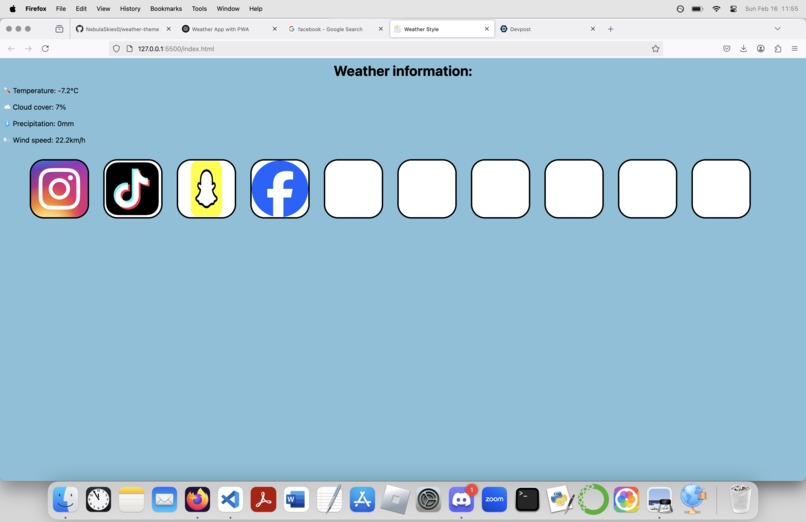Image resolution: width=806 pixels, height=522 pixels.
Task: Open Notes from the Dock
Action: tap(132, 499)
